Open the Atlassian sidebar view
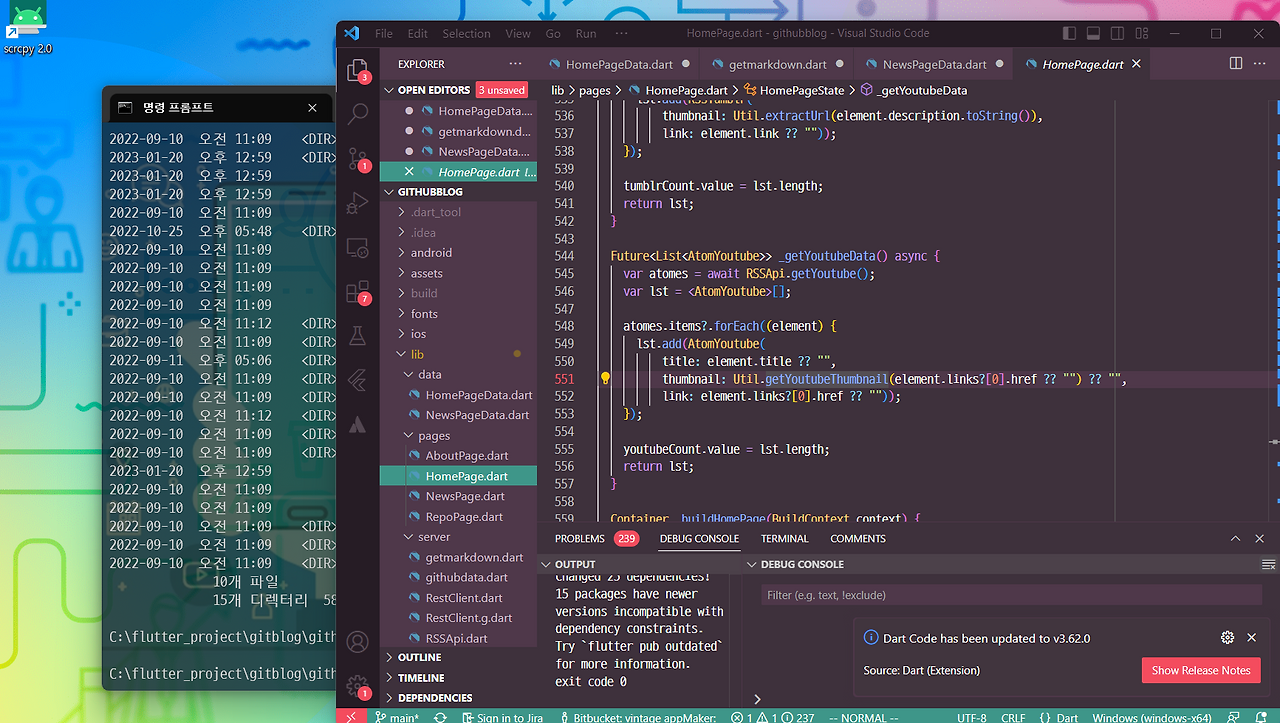 pos(357,424)
